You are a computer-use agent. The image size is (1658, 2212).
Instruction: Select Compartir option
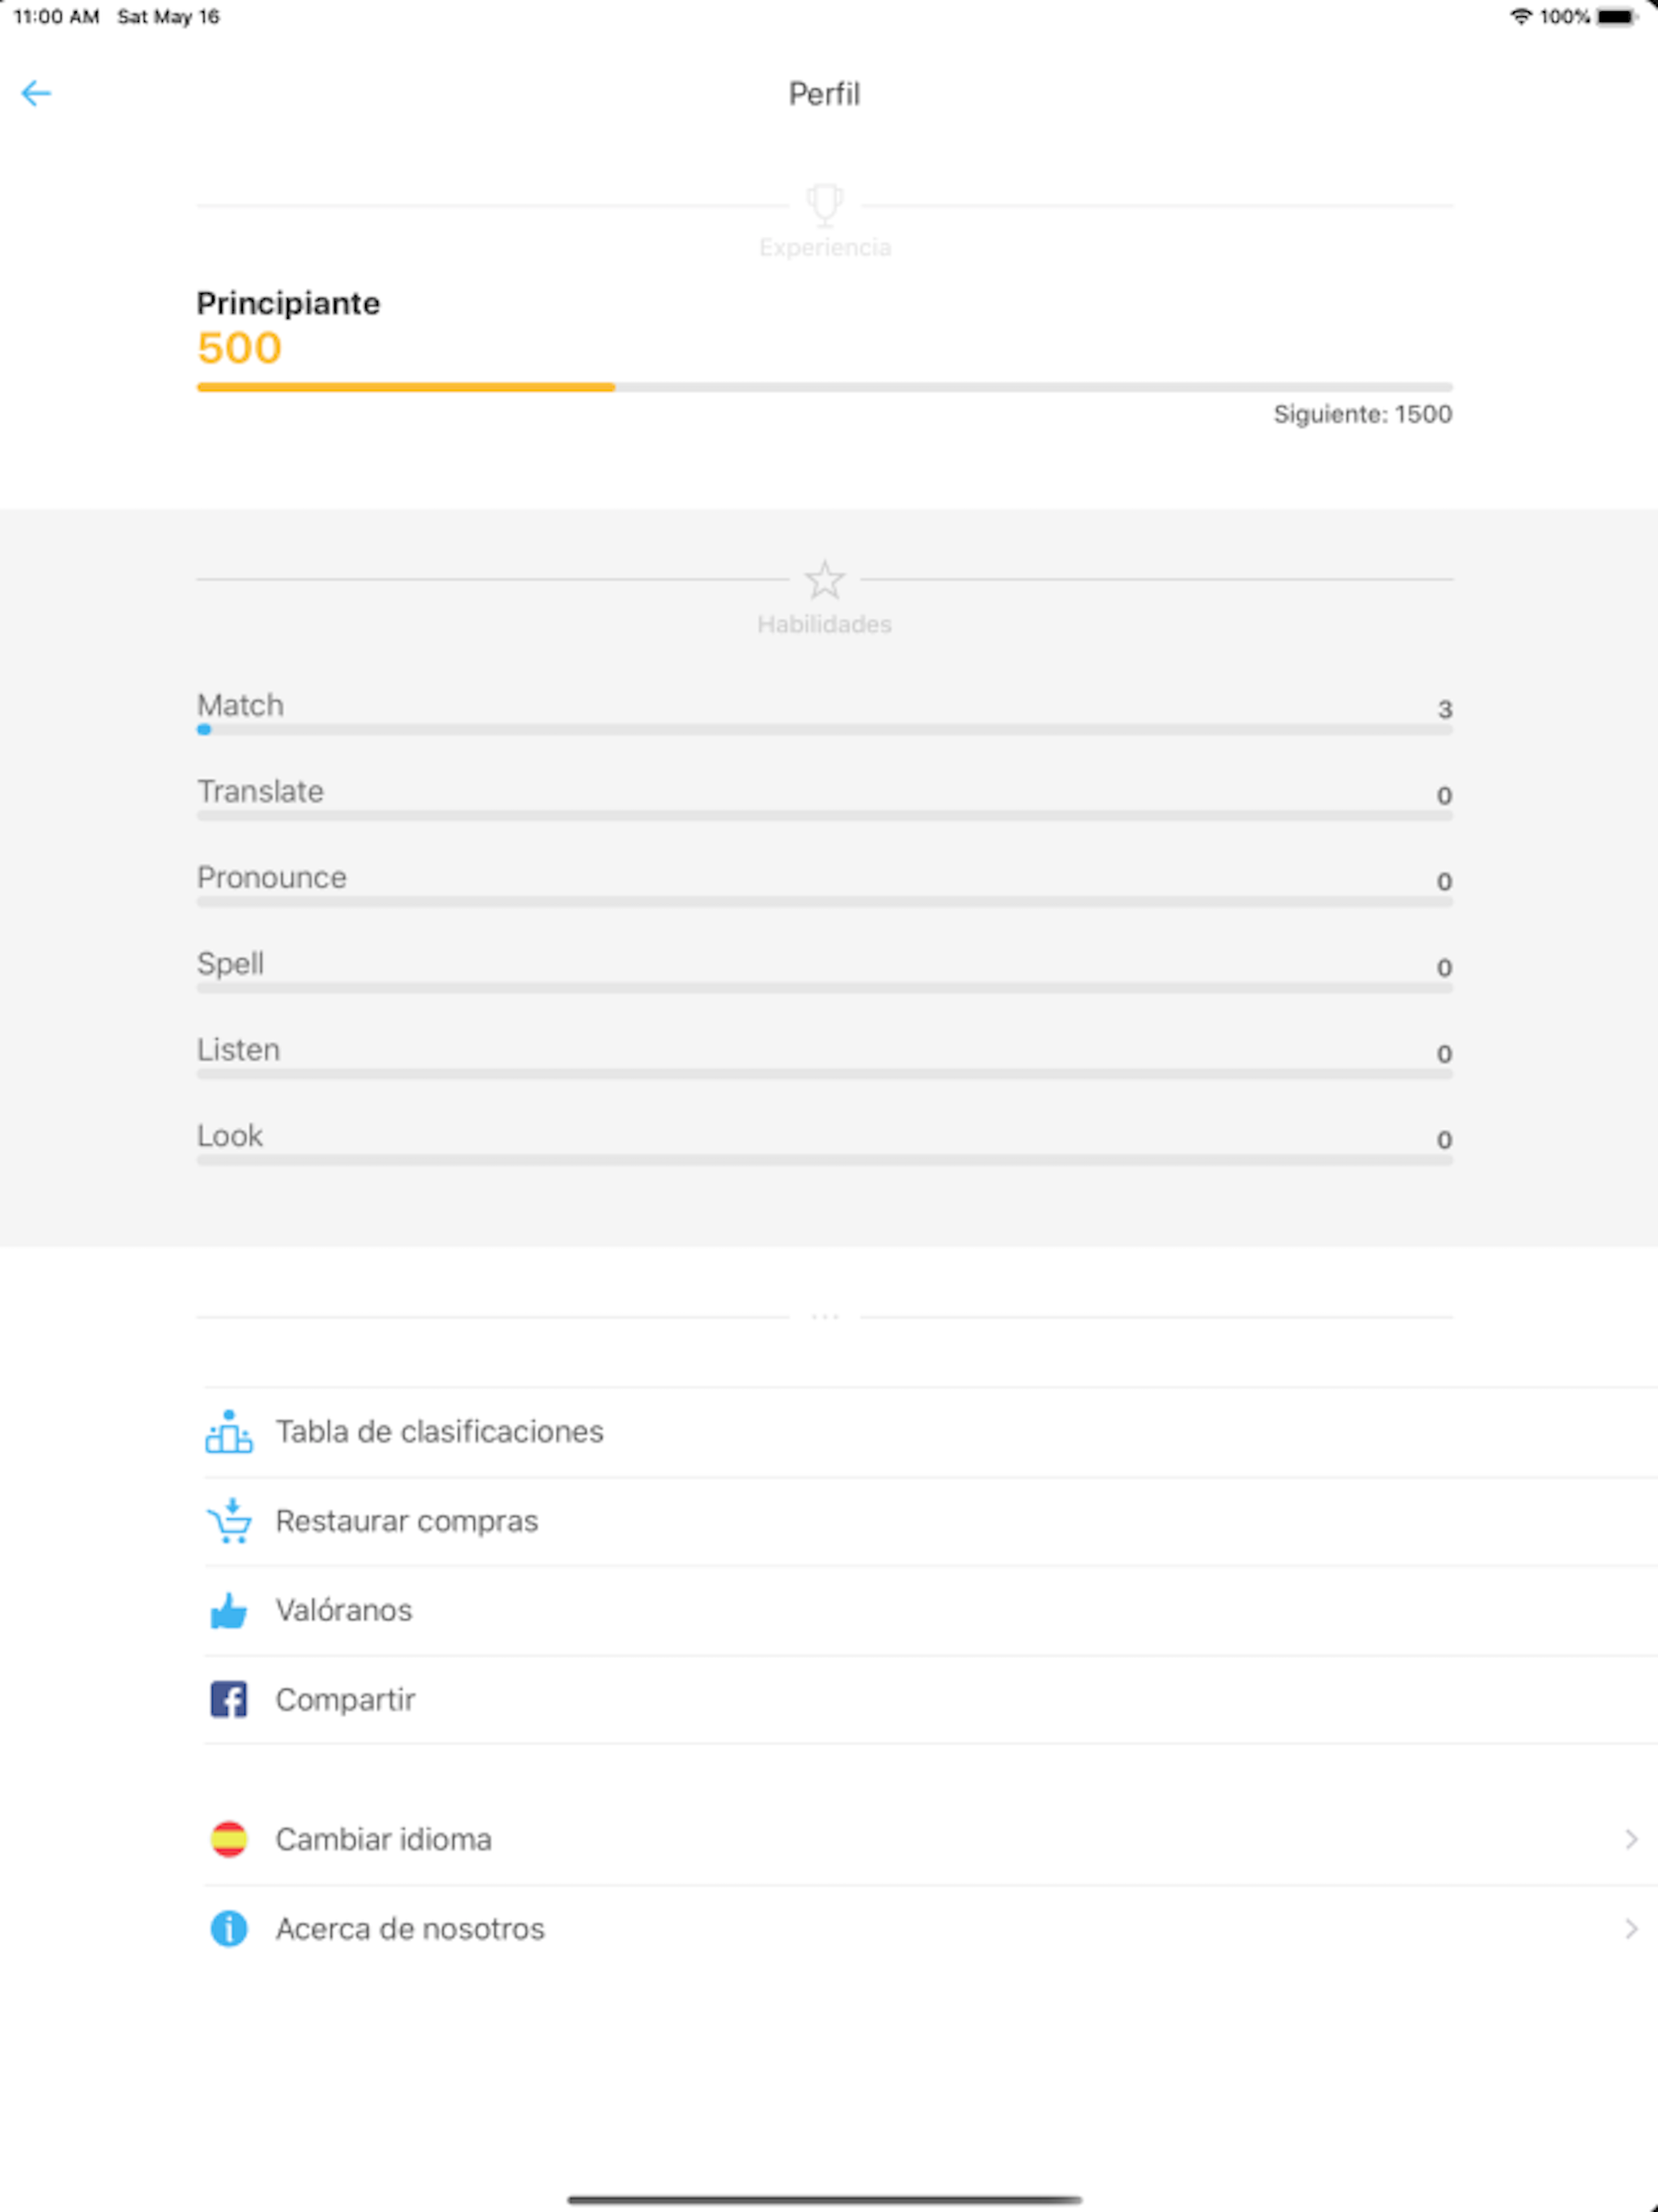[930, 1699]
